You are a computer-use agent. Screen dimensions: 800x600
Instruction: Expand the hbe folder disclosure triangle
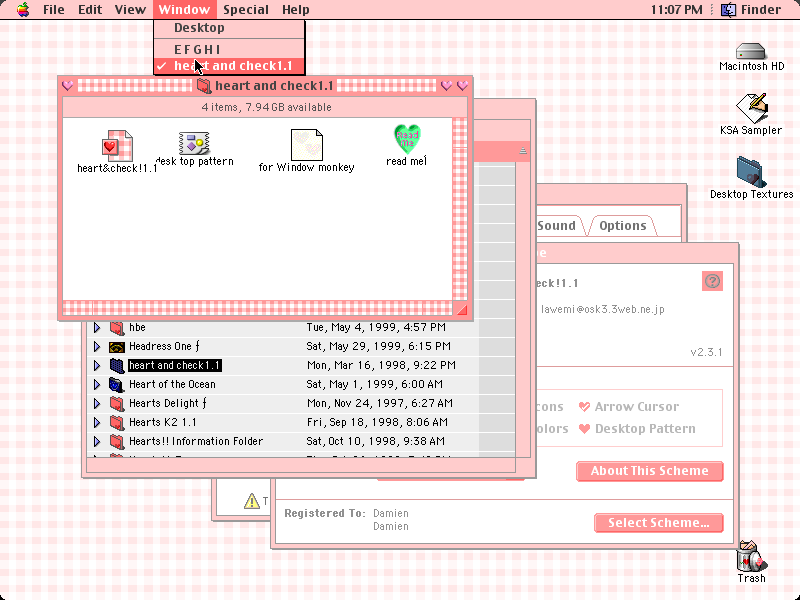[97, 328]
